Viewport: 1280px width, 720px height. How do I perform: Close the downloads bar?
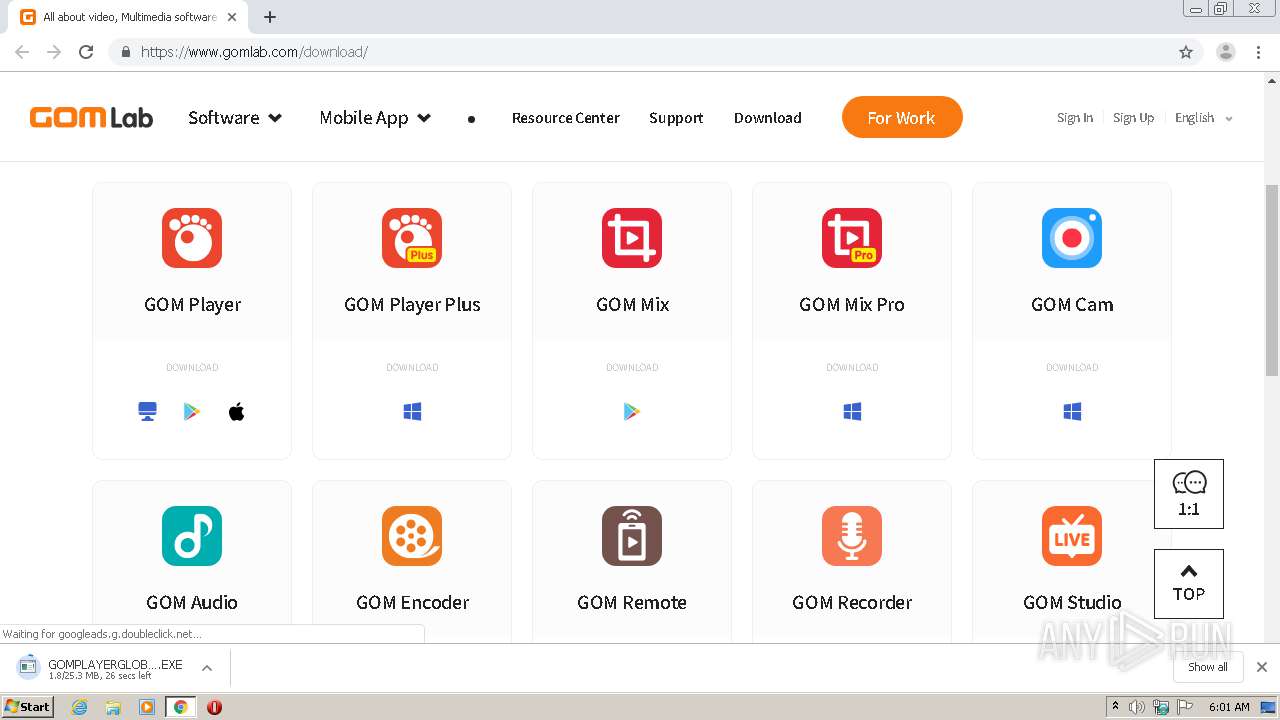[1262, 667]
